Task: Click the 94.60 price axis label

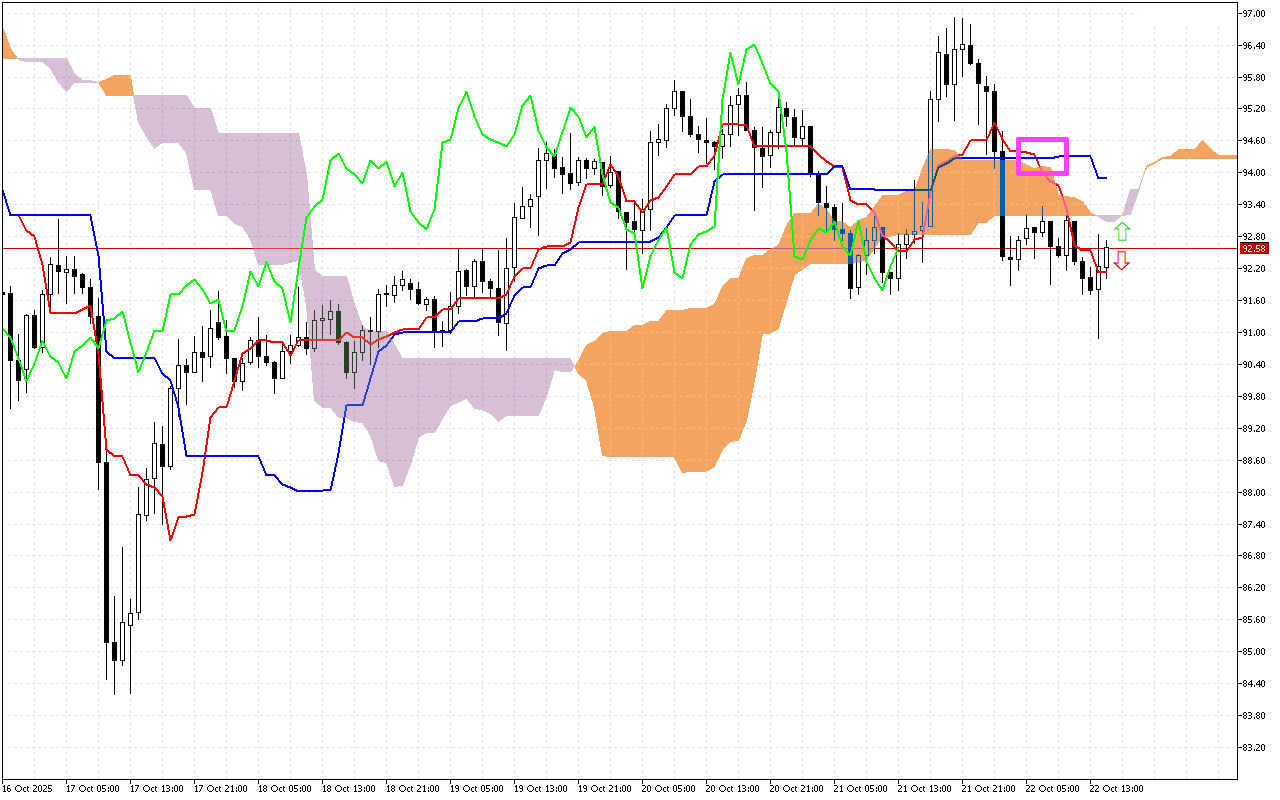Action: [x=1253, y=141]
